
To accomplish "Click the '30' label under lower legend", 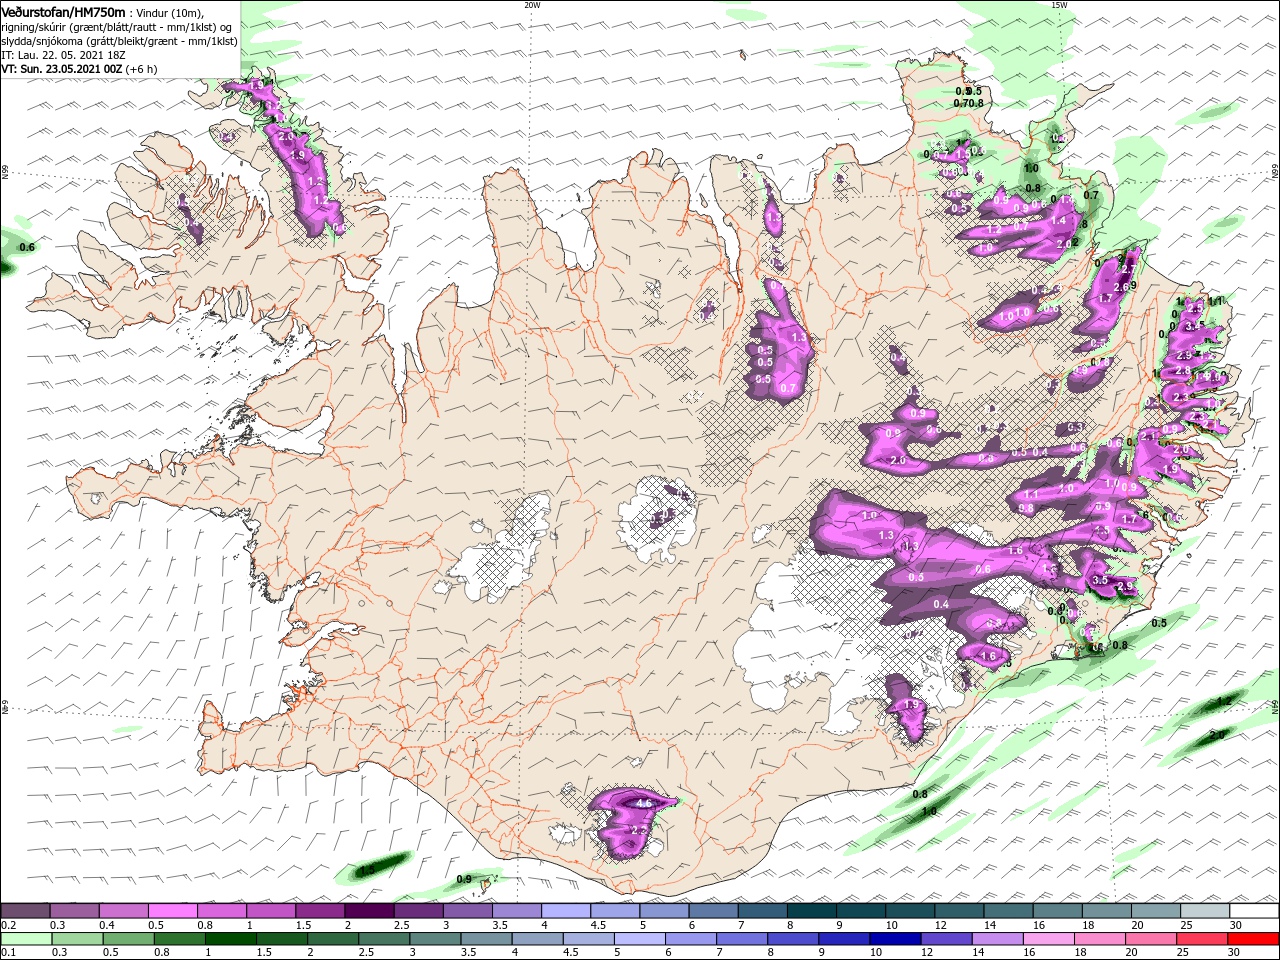I will pos(1236,953).
